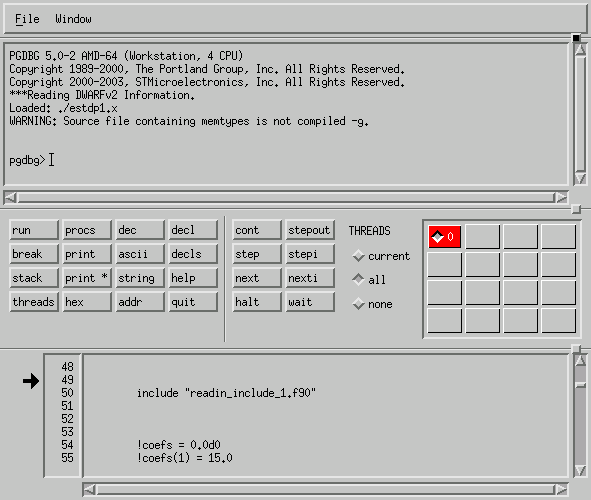Open the File menu
The height and width of the screenshot is (500, 591).
tap(27, 19)
